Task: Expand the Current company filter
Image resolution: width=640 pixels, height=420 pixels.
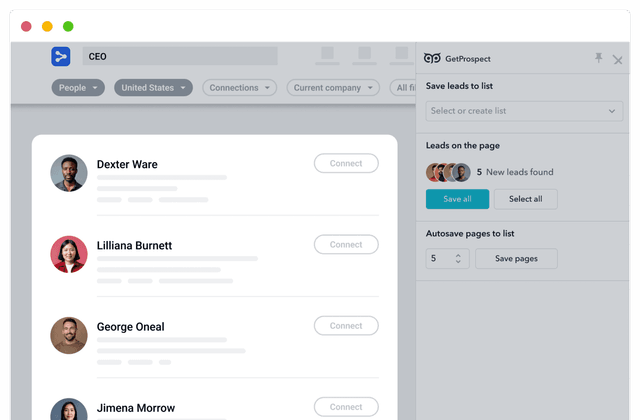Action: coord(333,88)
